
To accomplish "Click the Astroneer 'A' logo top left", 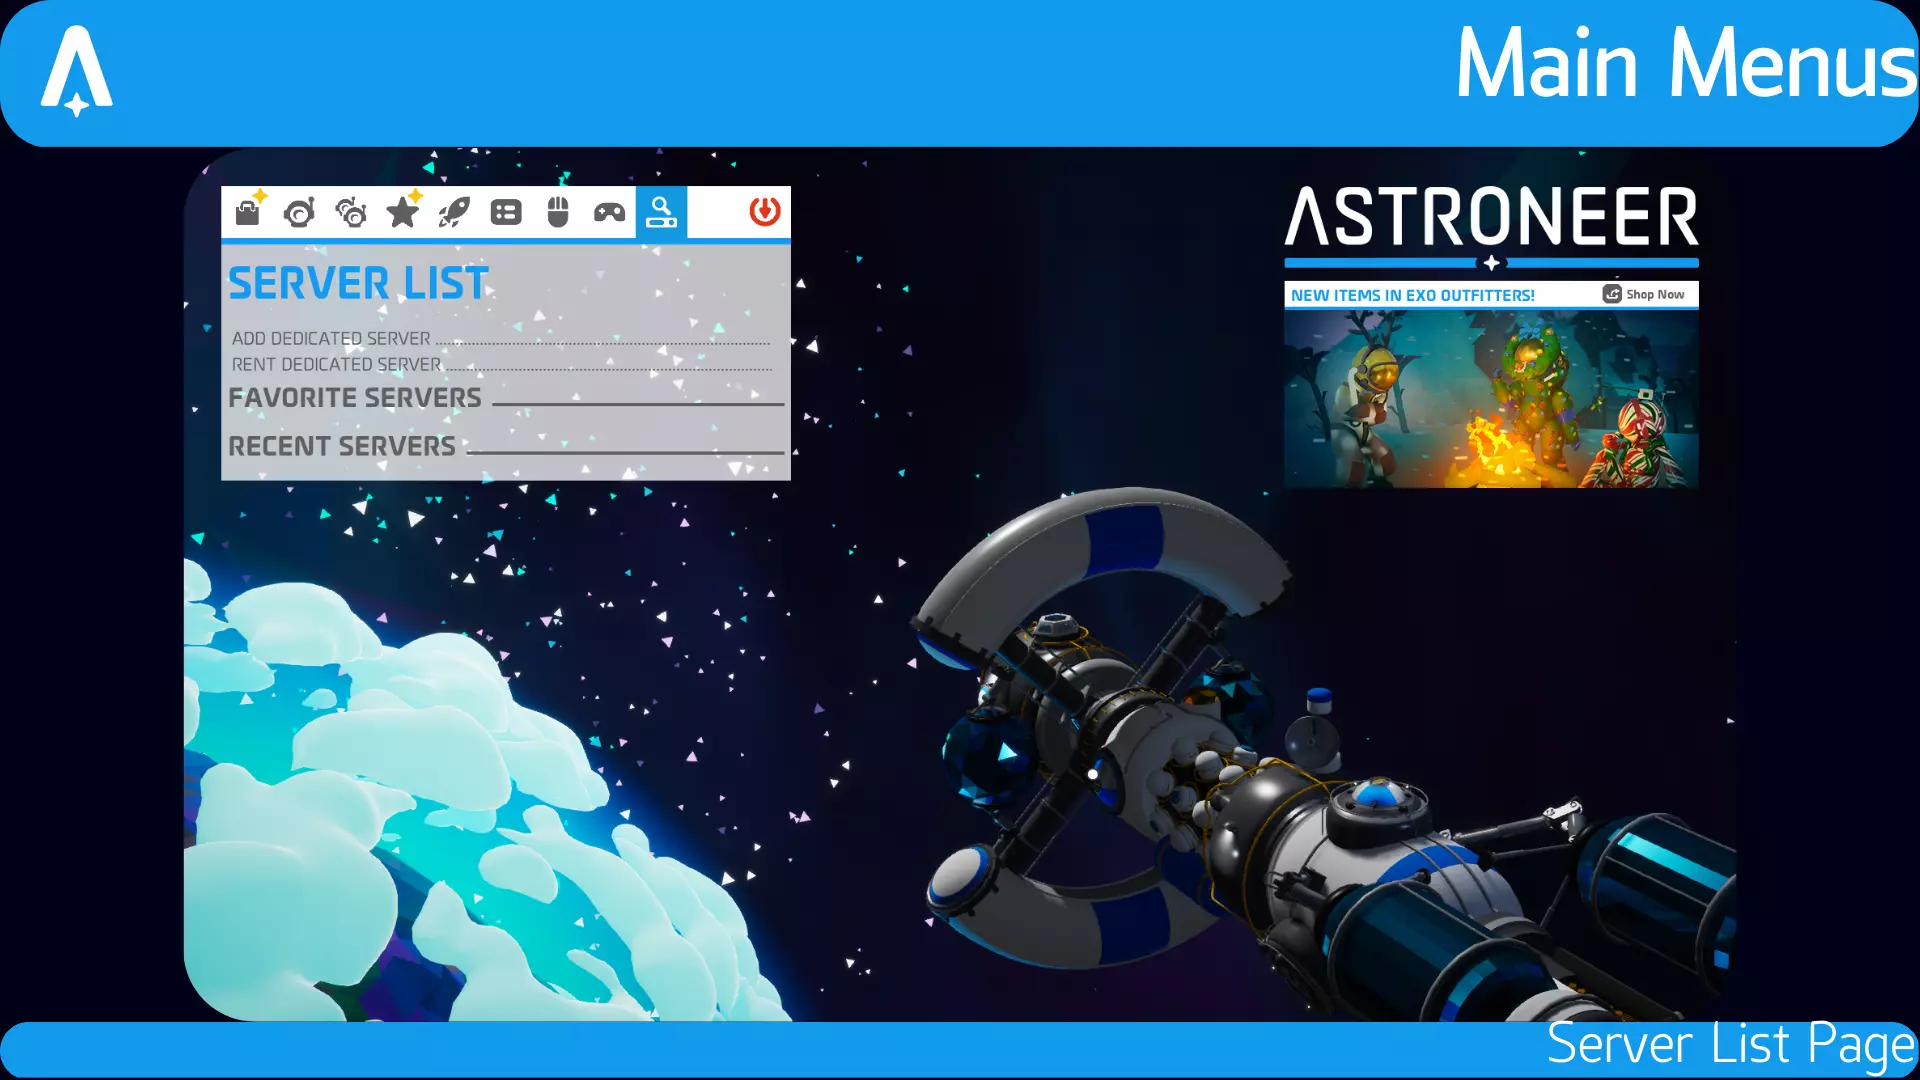I will coord(77,70).
